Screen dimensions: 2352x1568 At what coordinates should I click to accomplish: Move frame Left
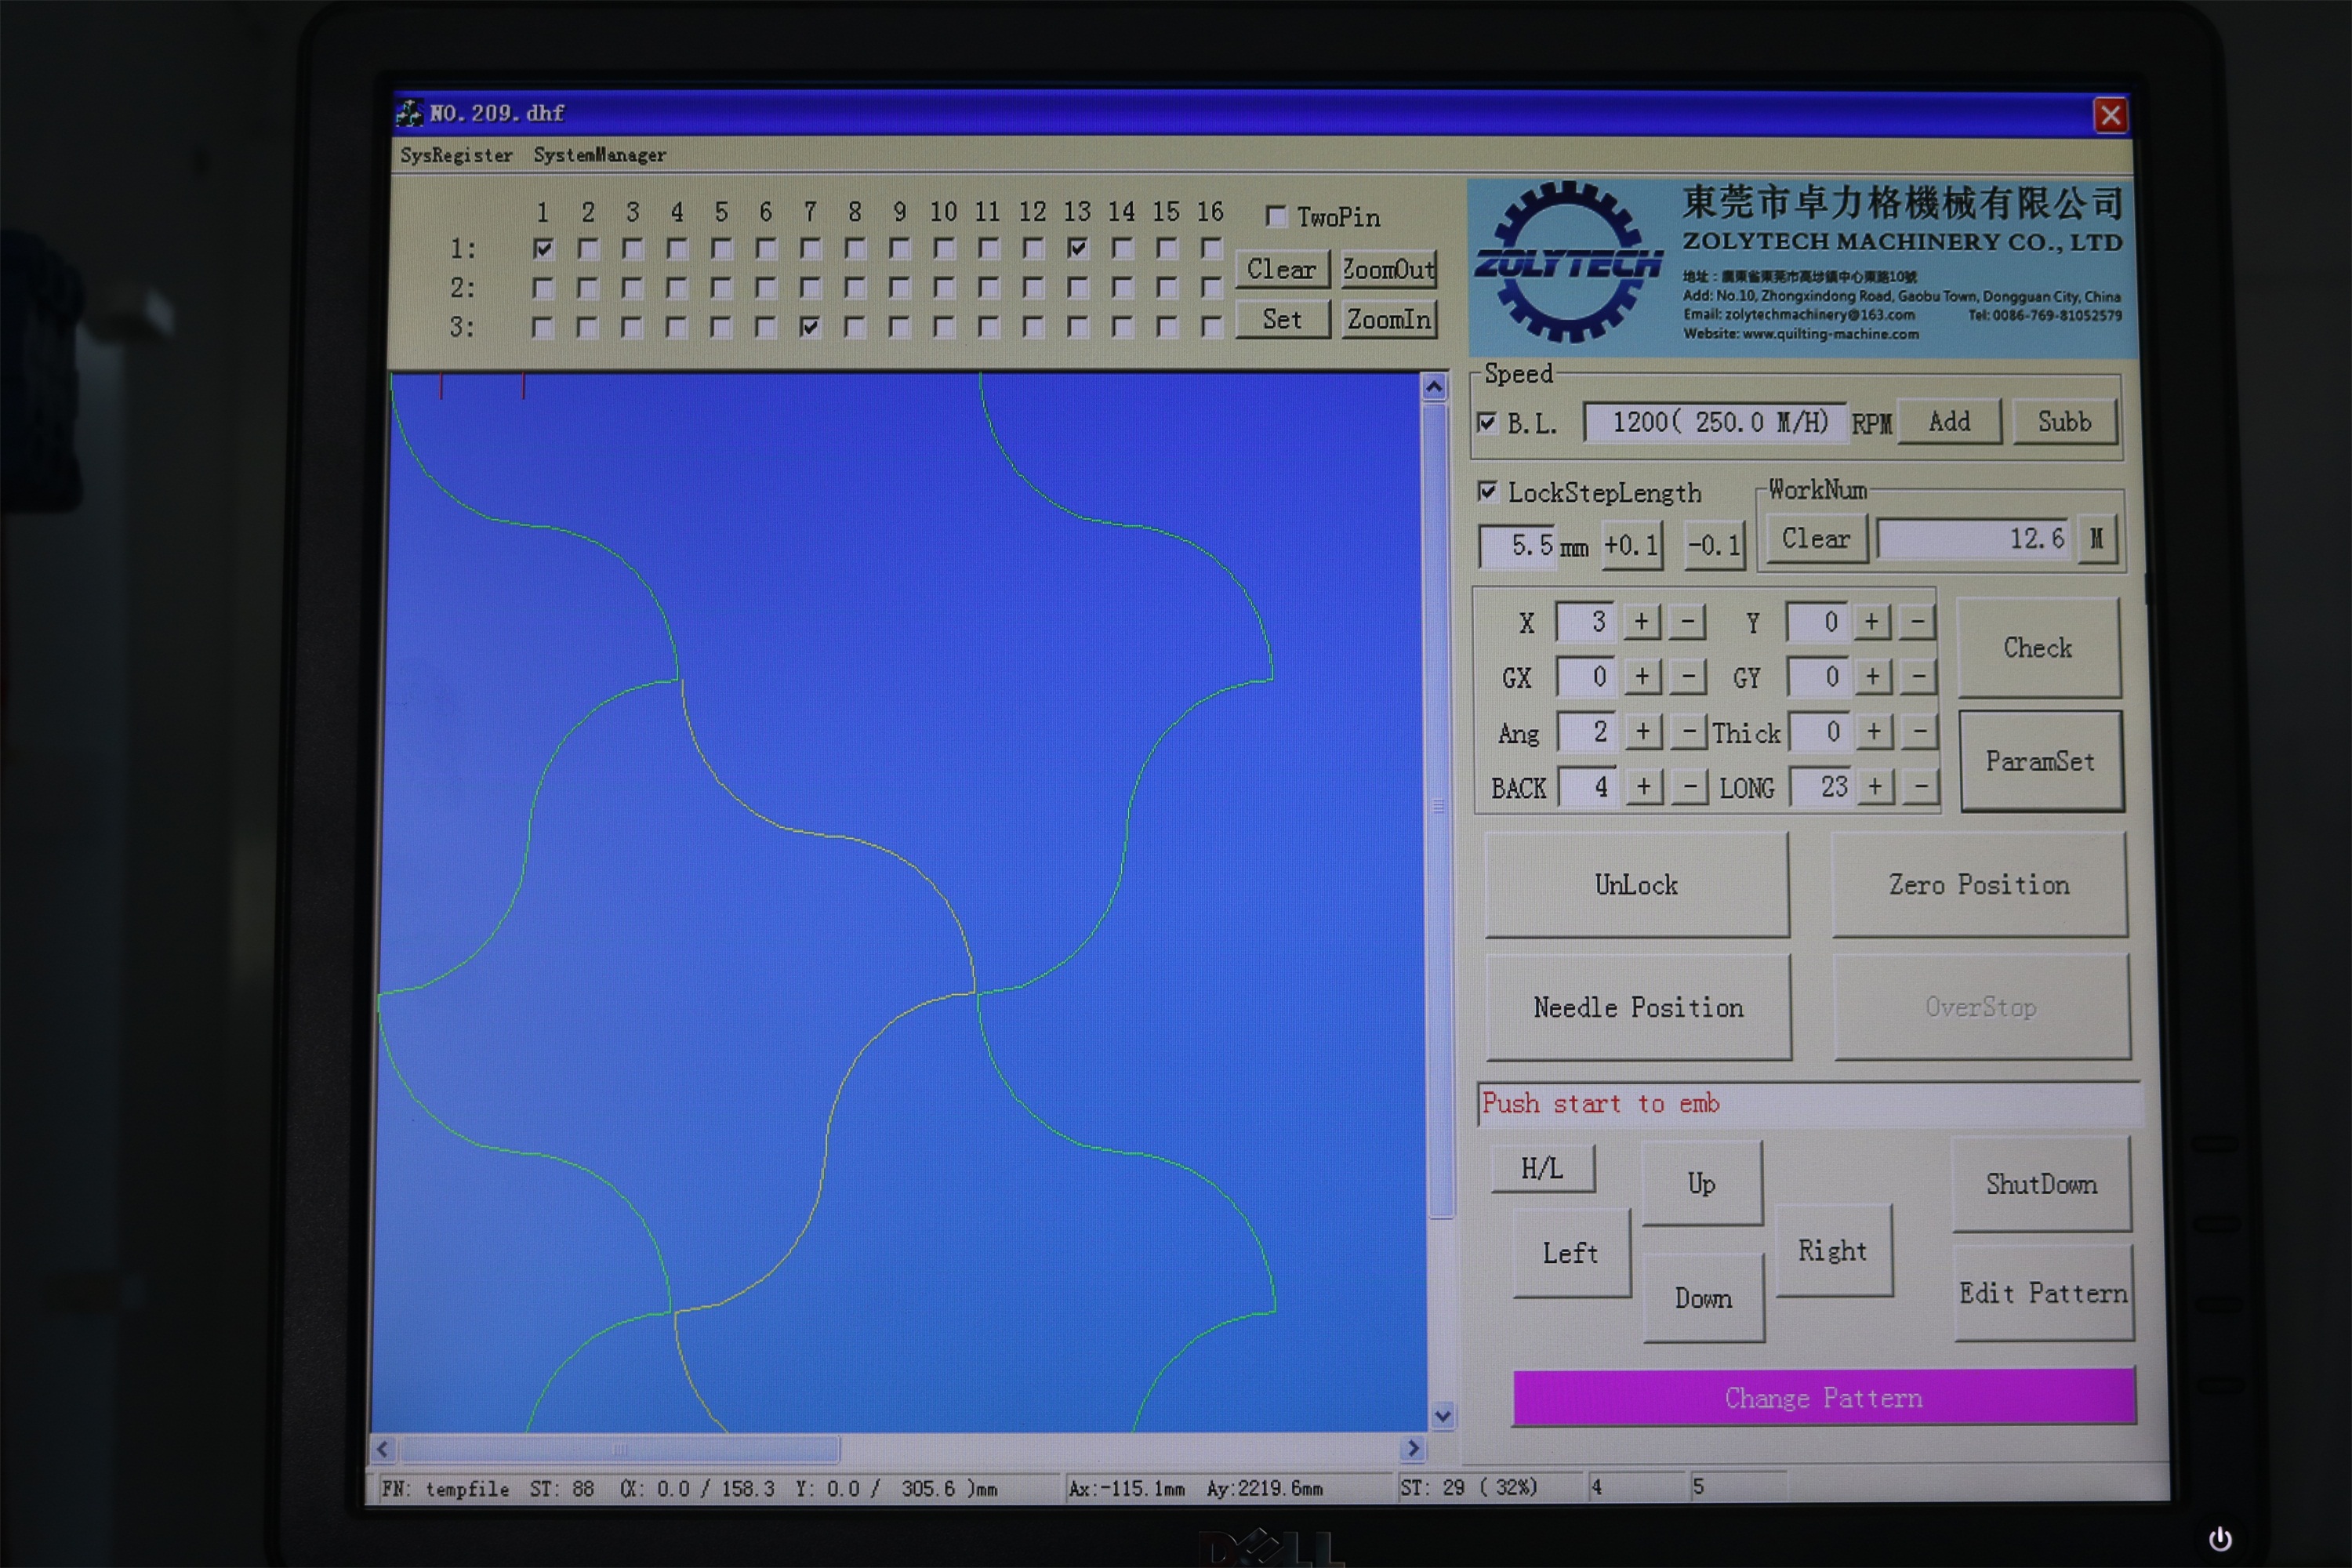tap(1571, 1253)
